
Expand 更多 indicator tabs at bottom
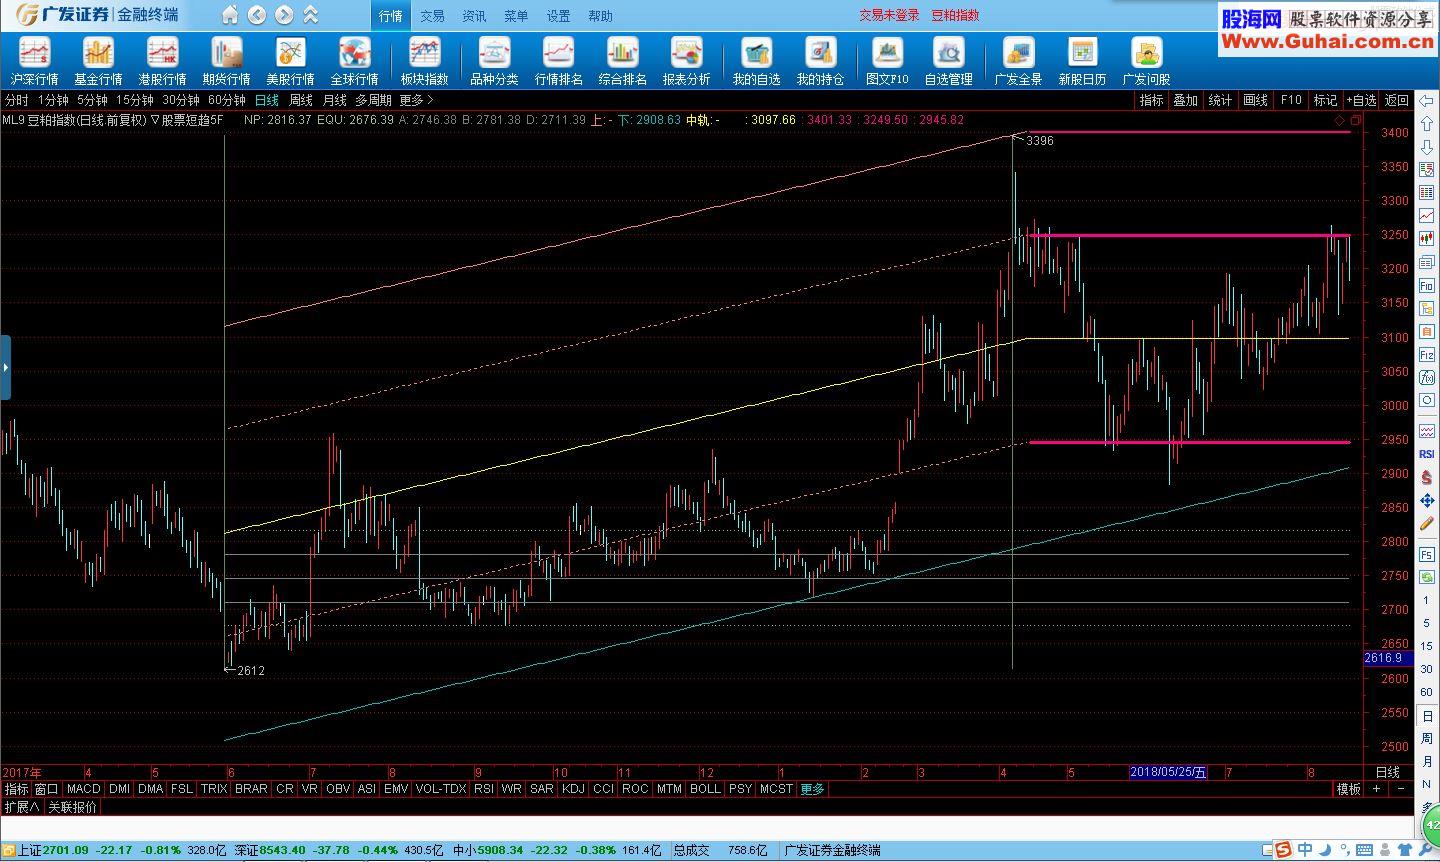coord(812,789)
